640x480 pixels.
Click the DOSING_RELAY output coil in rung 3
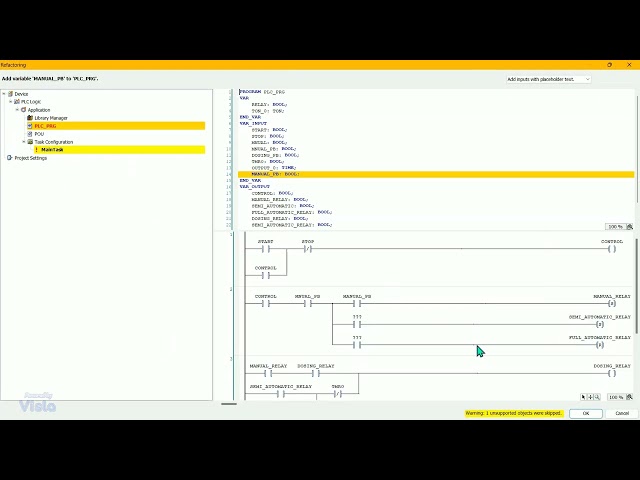click(612, 373)
